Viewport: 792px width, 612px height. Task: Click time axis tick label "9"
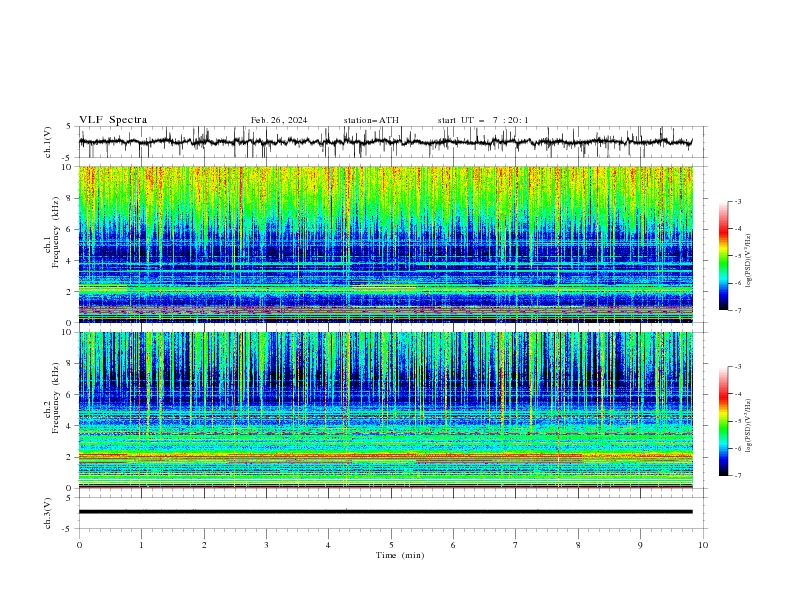coord(640,545)
